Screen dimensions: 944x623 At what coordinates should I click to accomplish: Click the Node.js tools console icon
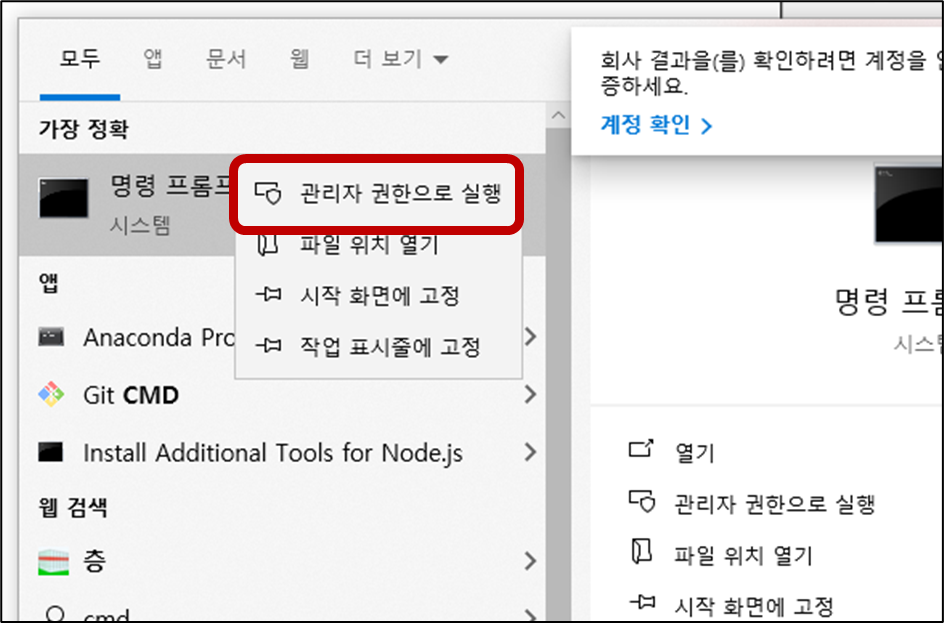51,452
